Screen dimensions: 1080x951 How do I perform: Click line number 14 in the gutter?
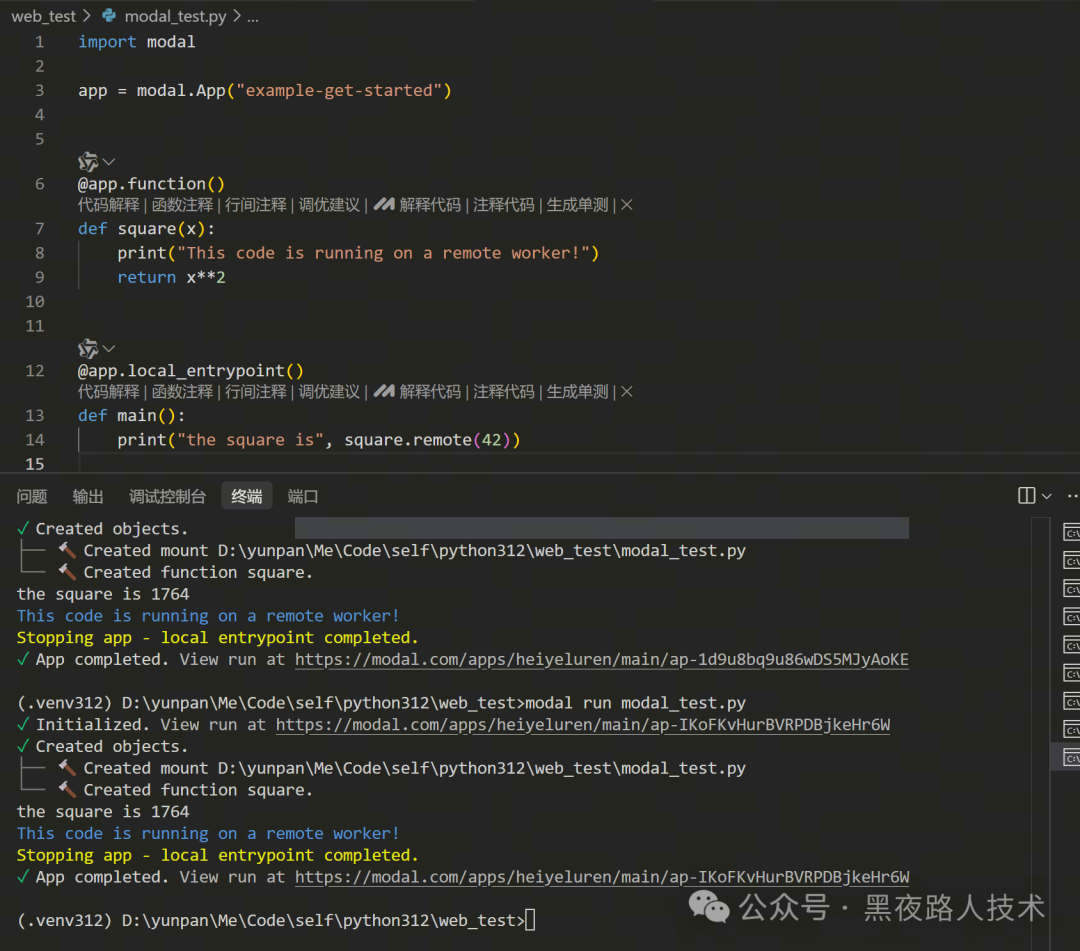coord(35,440)
